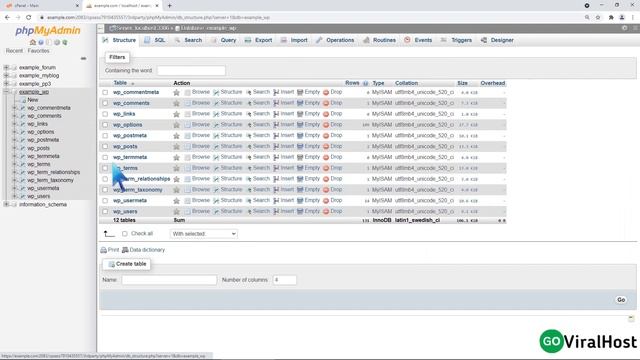Screen dimensions: 640x360
Task: Select the wp_posts checkbox
Action: coord(105,147)
